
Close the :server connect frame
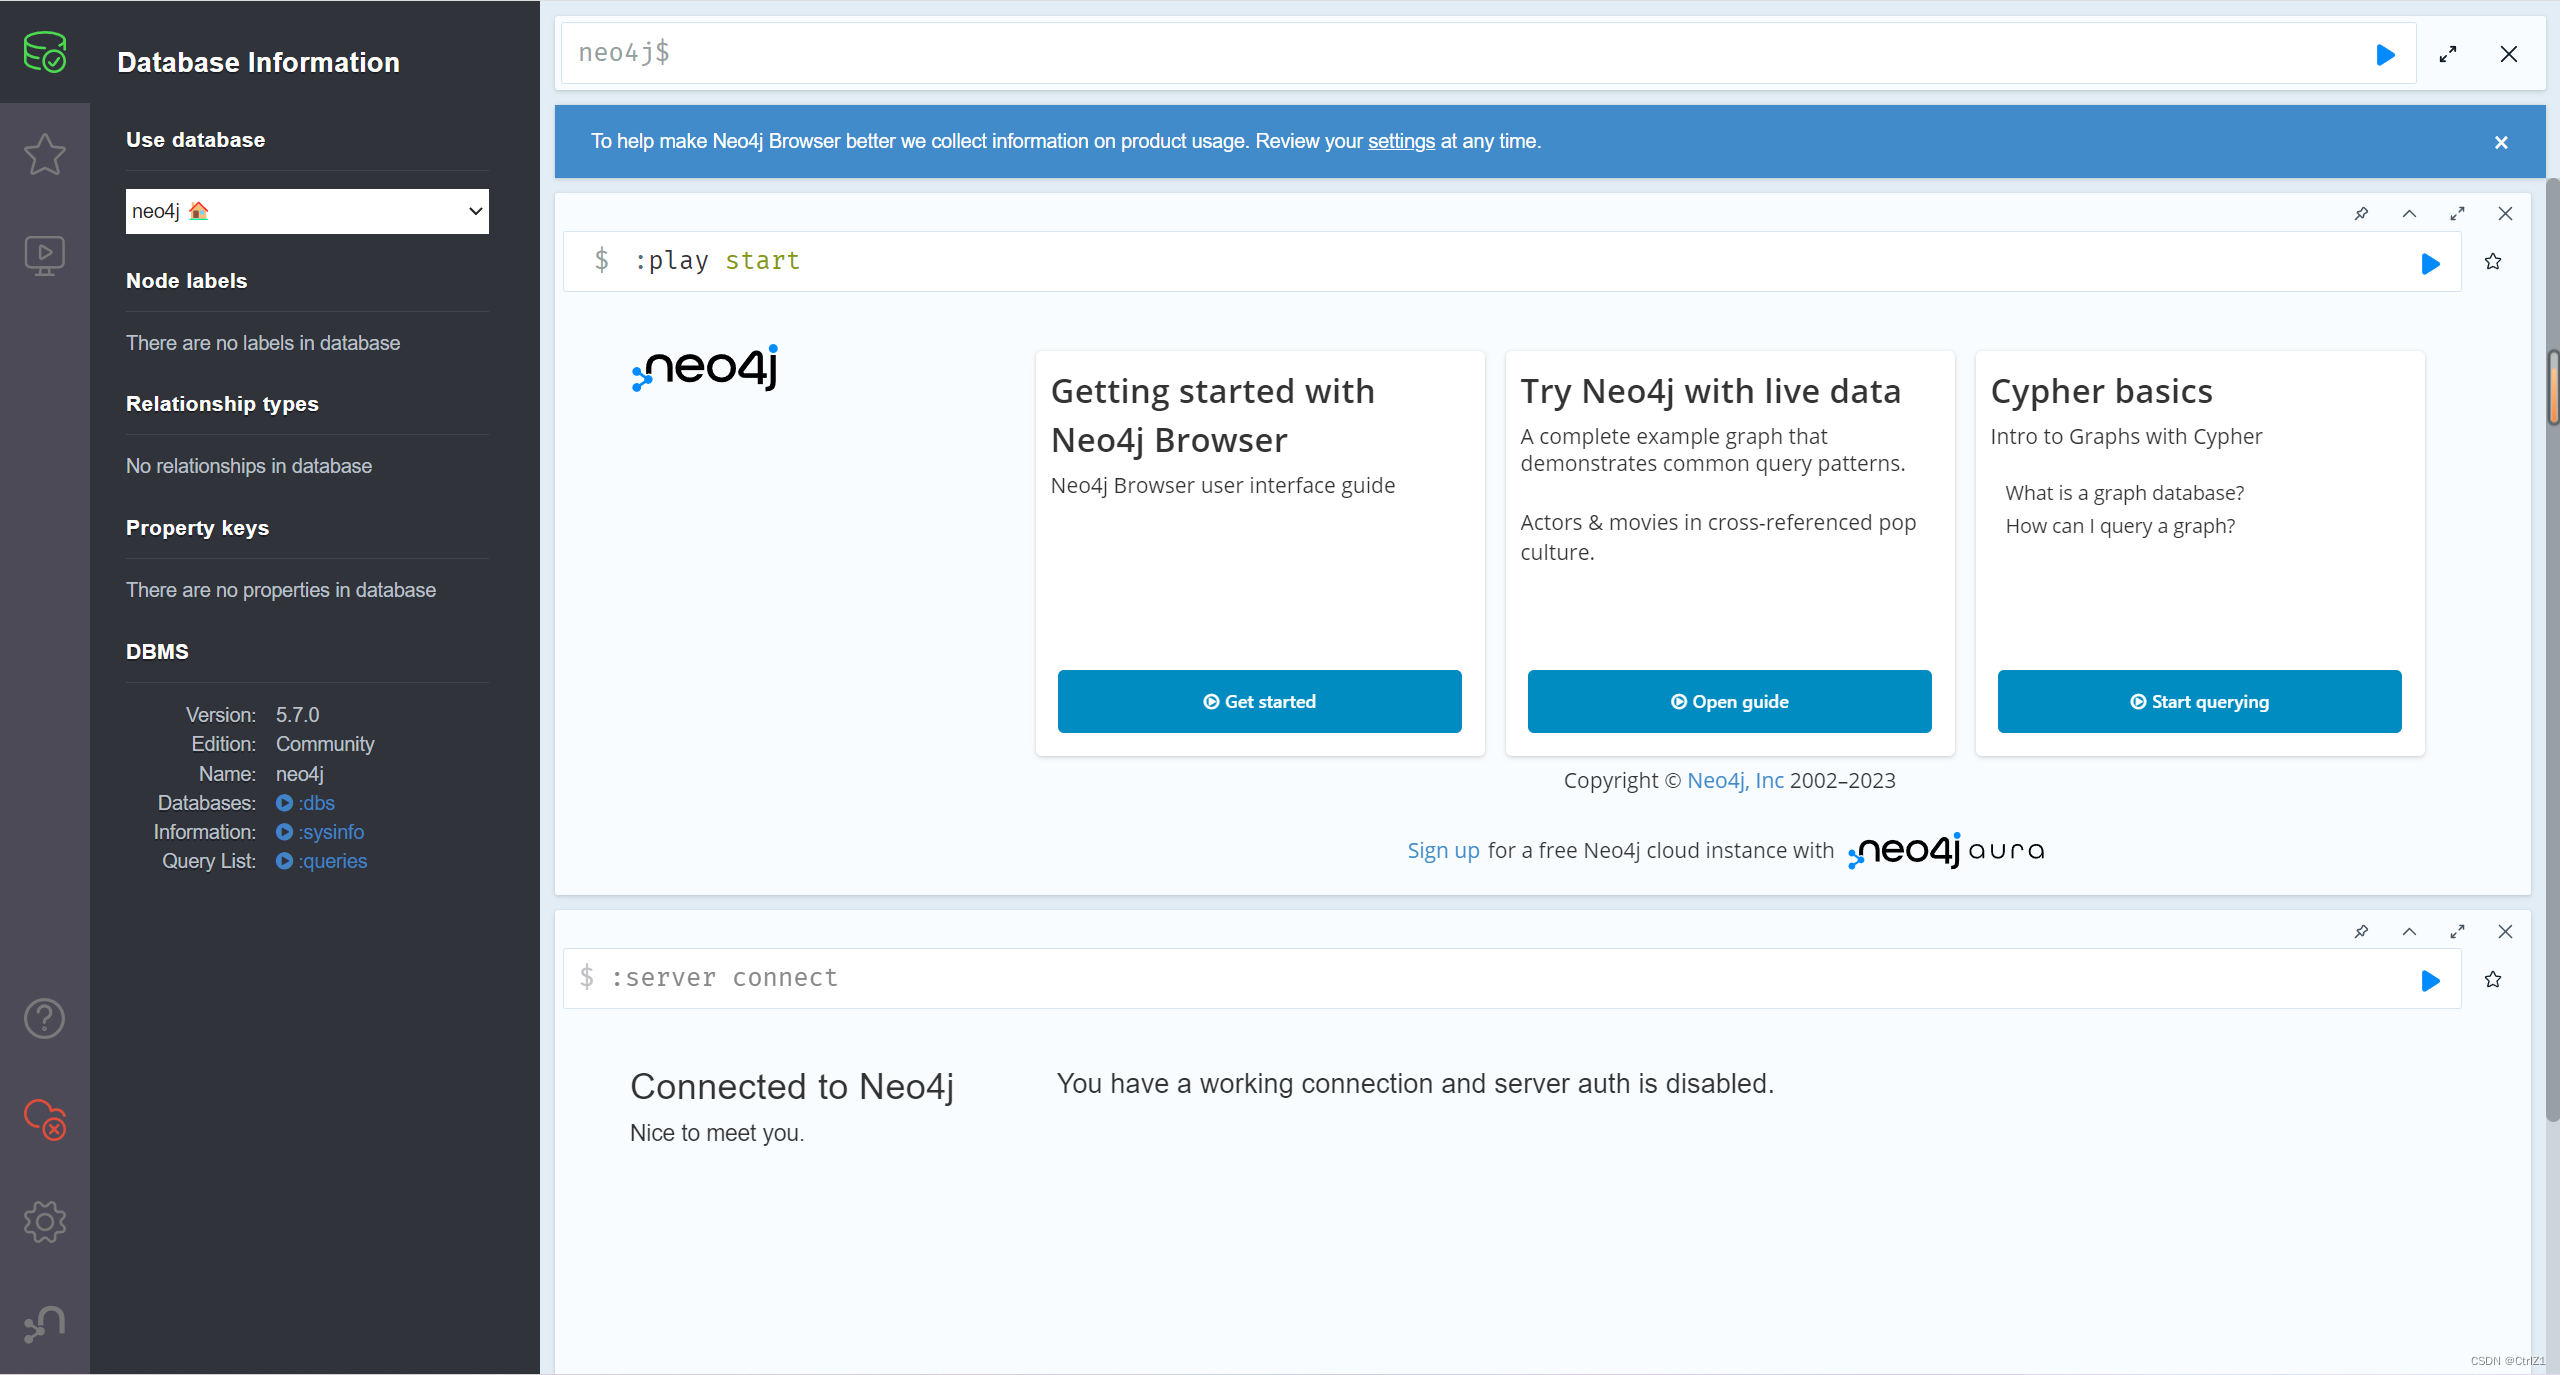tap(2505, 931)
